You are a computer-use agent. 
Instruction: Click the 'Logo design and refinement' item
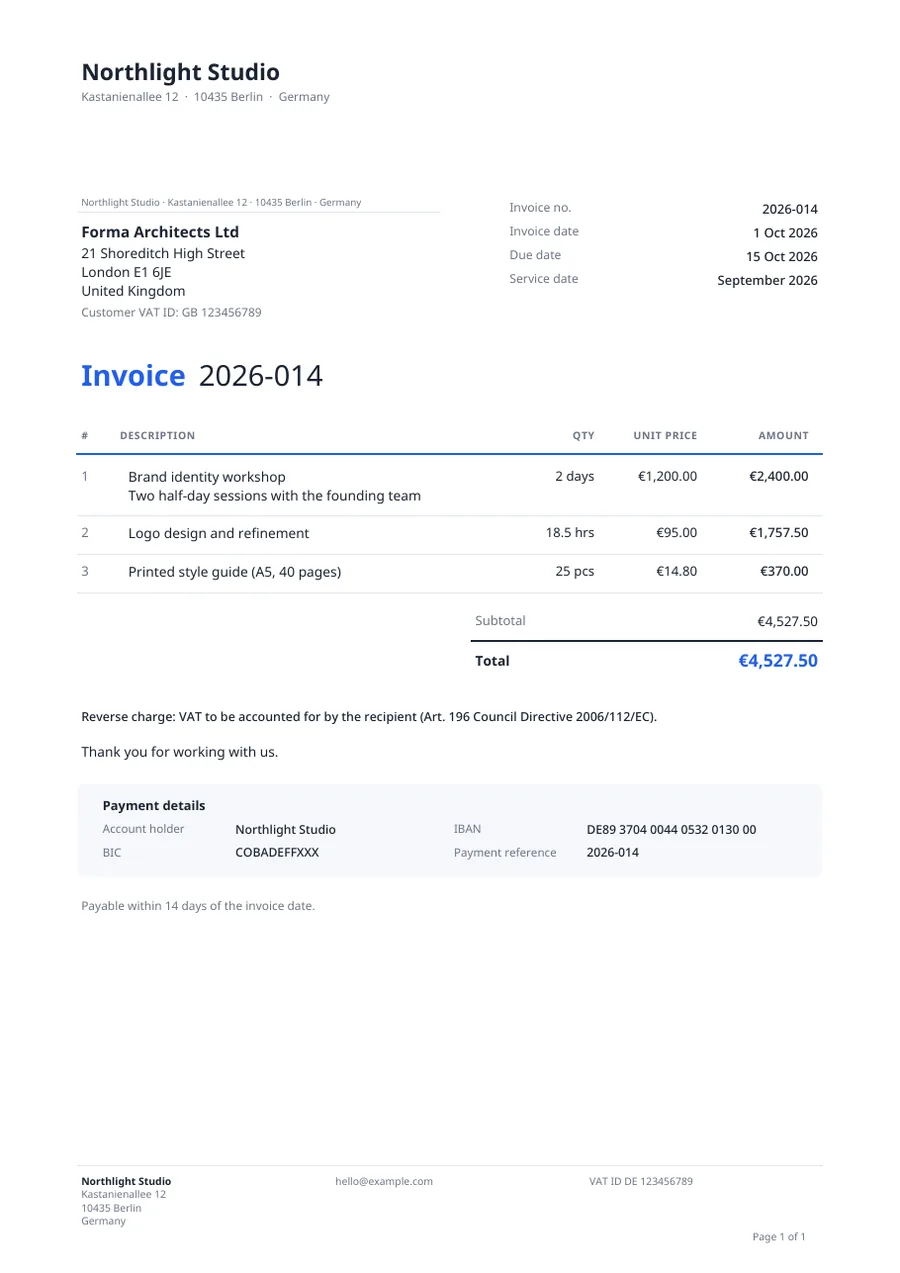pyautogui.click(x=218, y=534)
